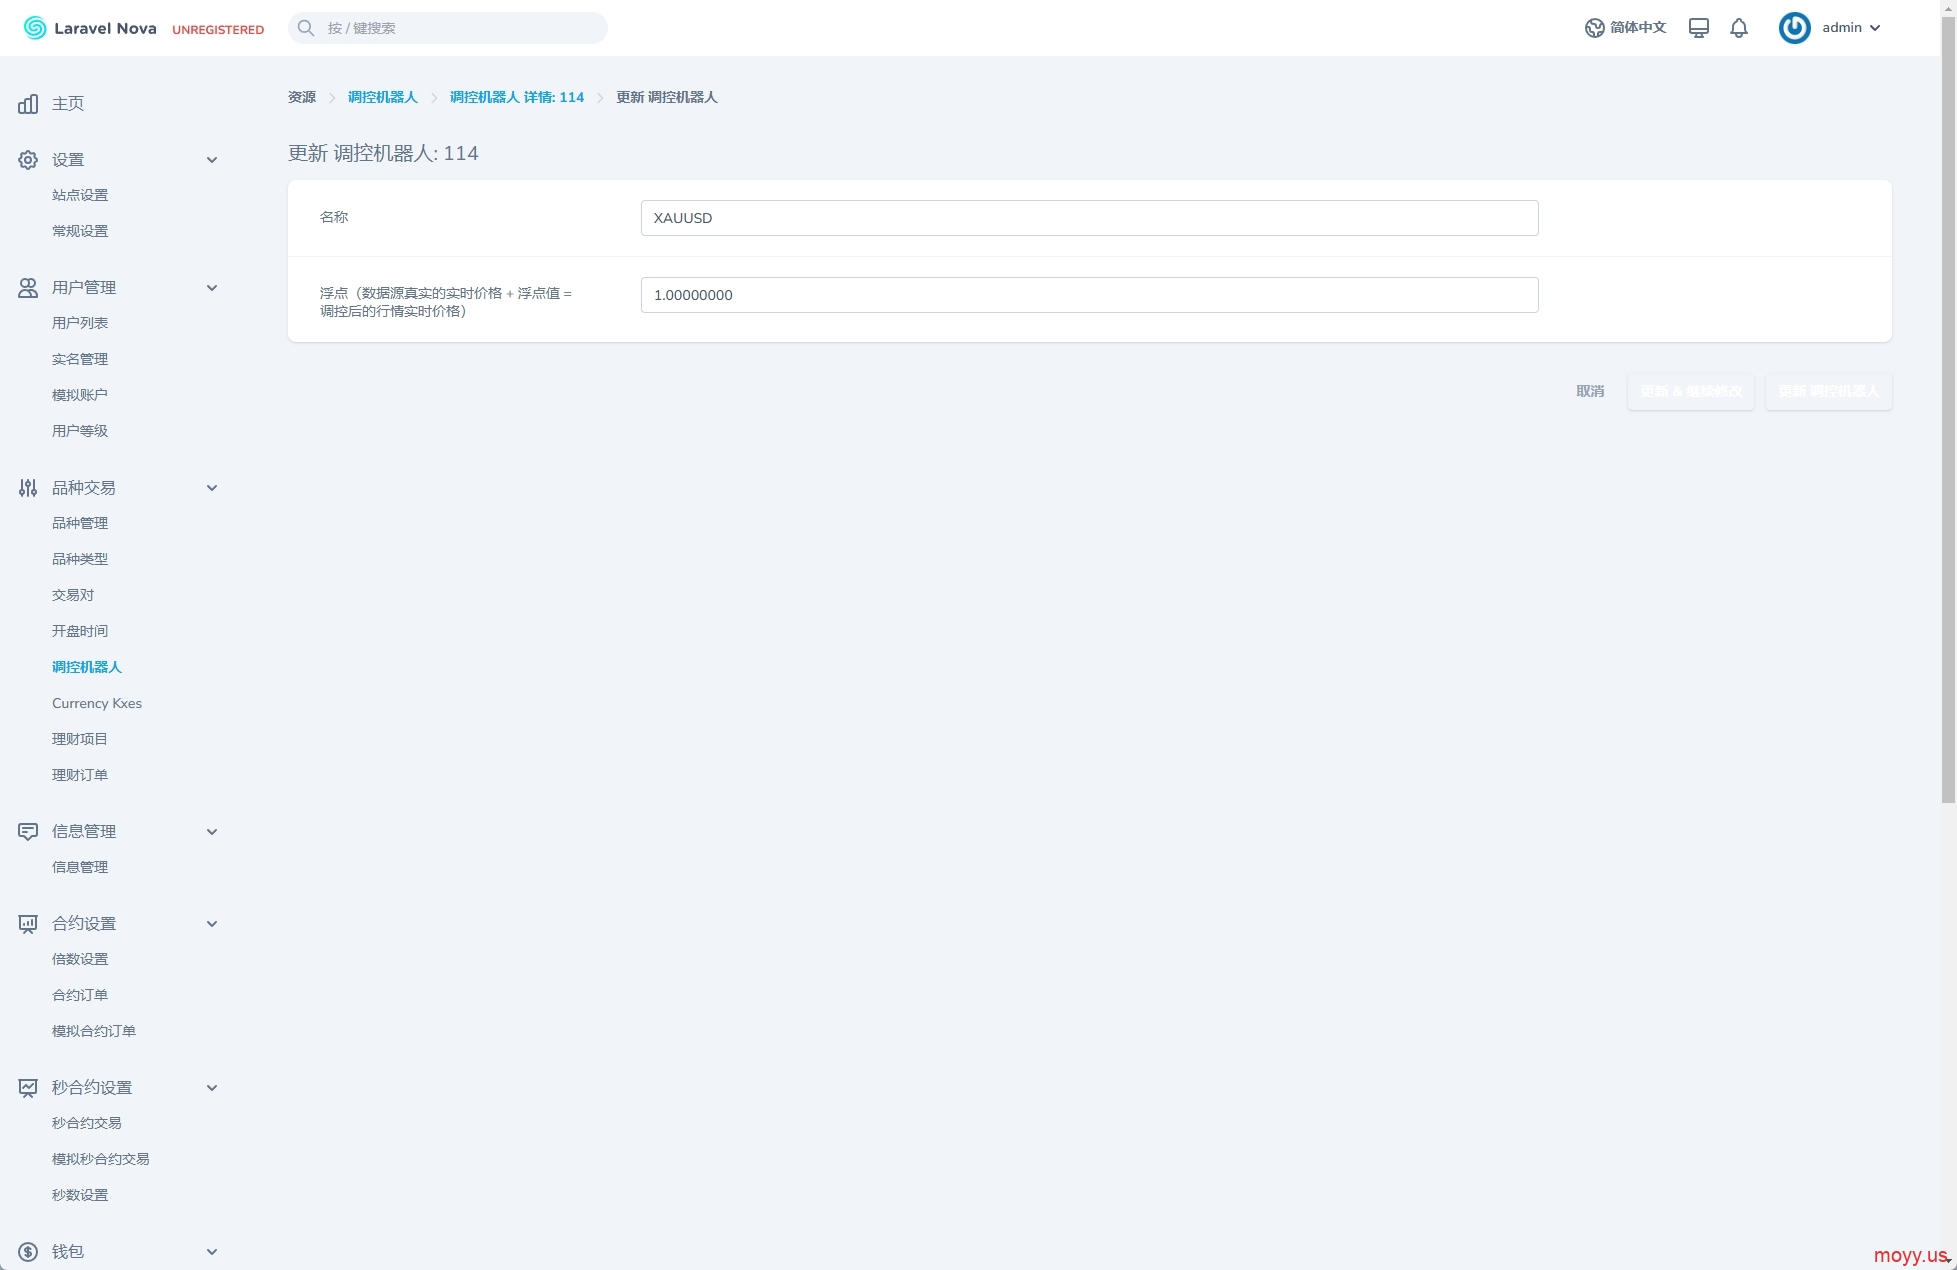Click the 设置 gear icon

click(28, 160)
